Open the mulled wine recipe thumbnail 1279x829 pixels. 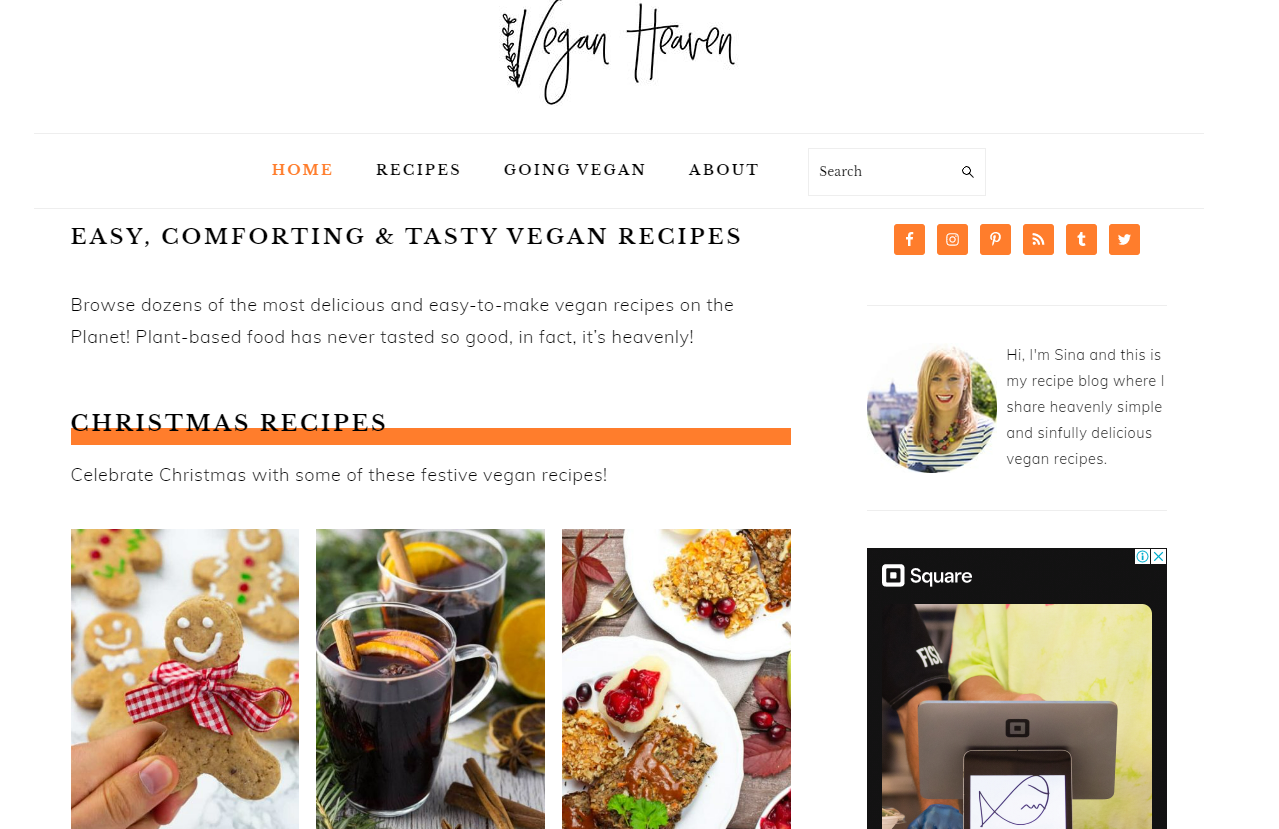430,679
